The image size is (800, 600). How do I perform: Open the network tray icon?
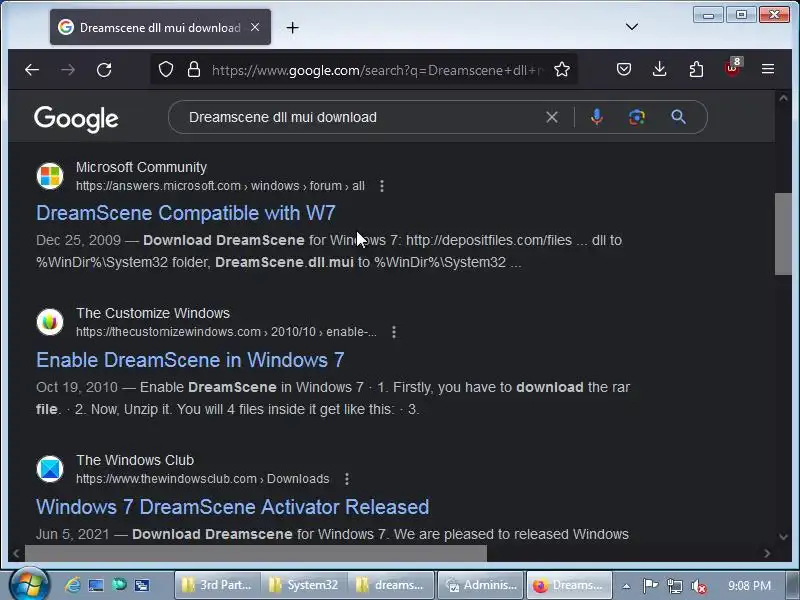674,586
